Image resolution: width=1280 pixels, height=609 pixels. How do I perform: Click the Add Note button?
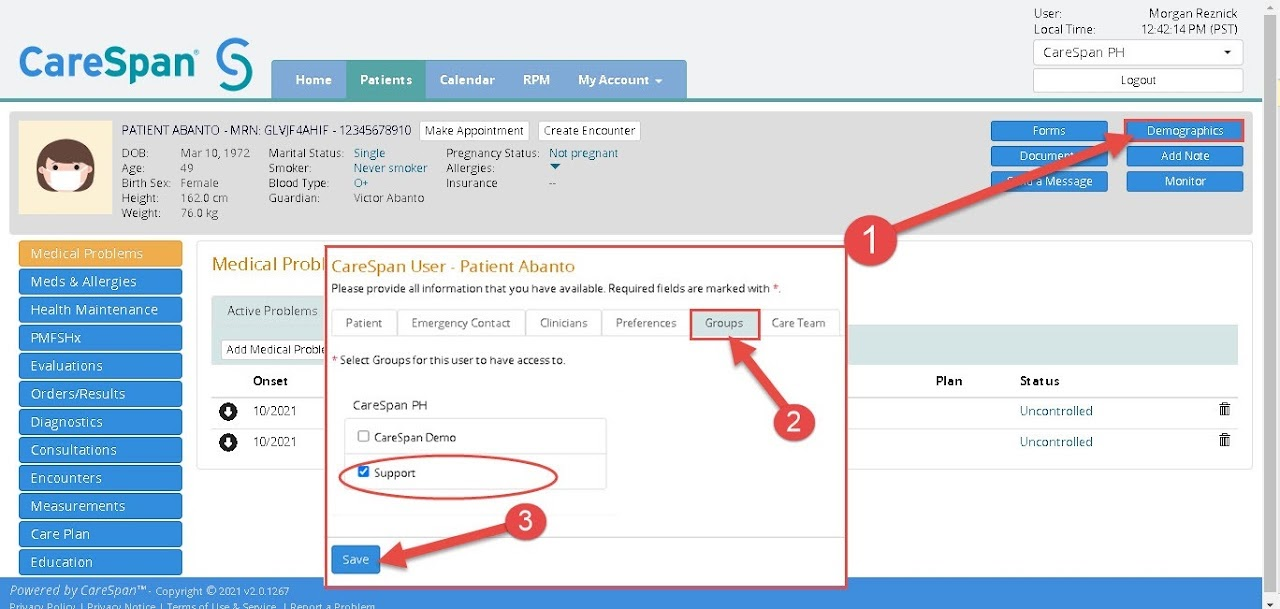coord(1185,156)
